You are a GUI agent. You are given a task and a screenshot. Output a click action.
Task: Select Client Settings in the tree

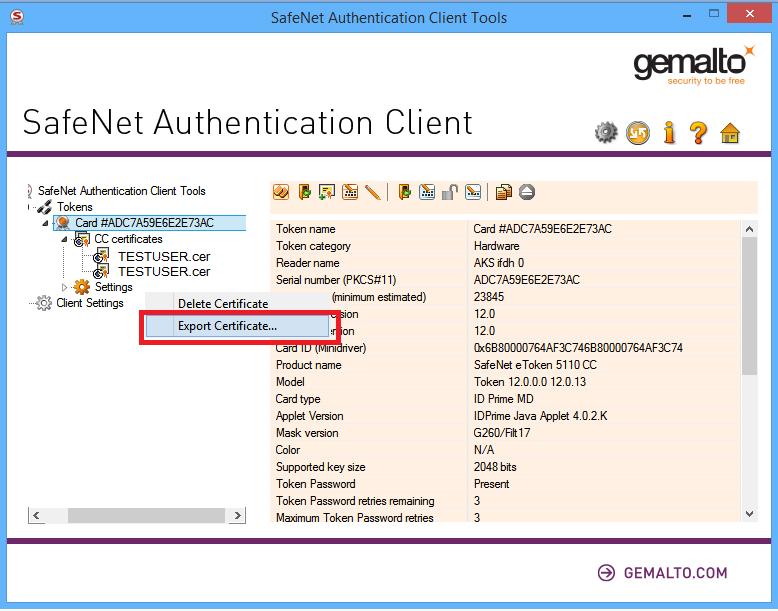point(90,303)
